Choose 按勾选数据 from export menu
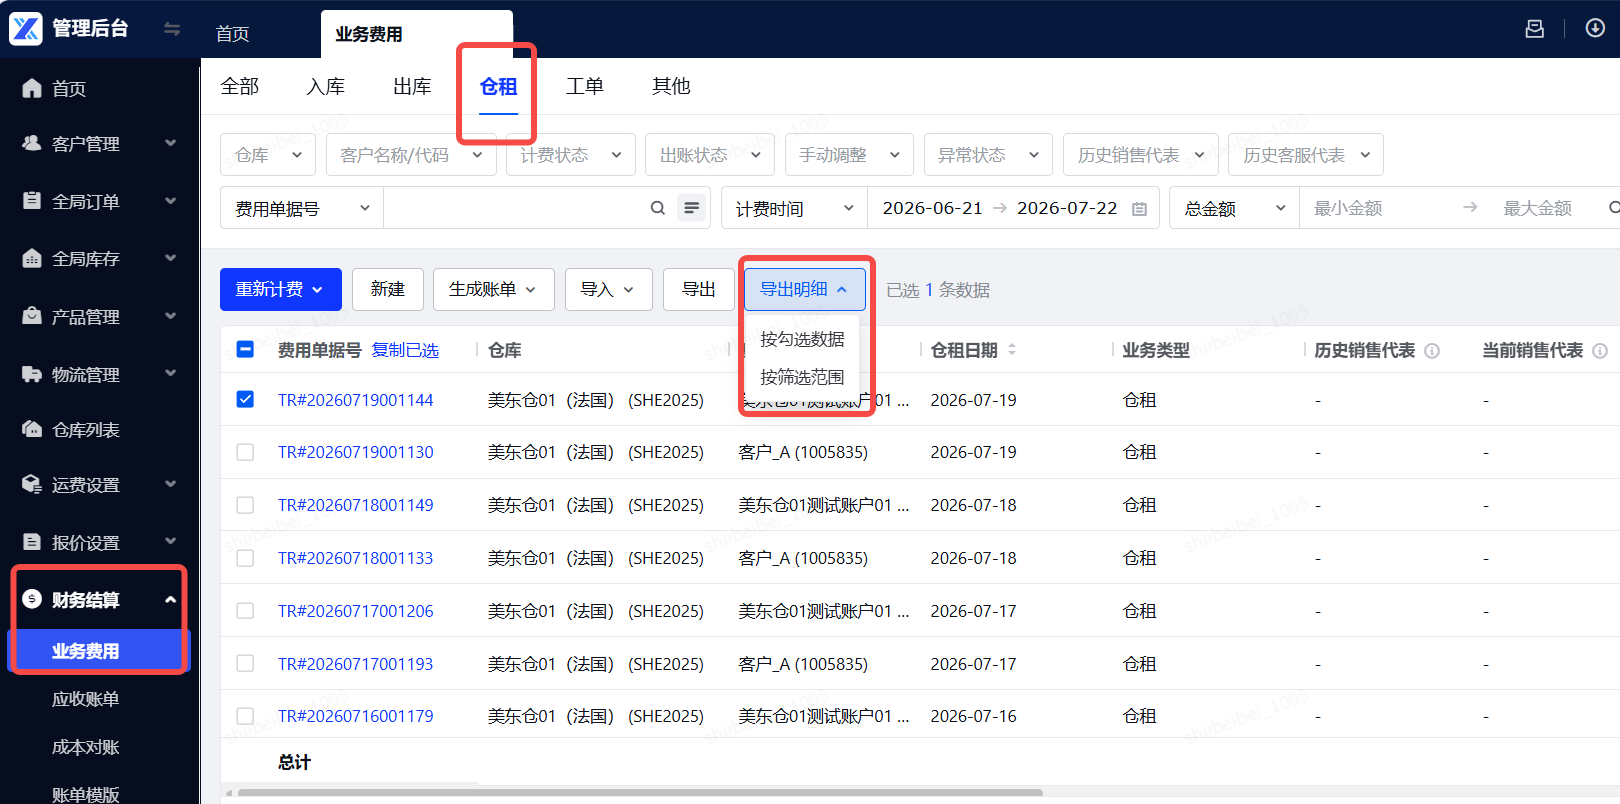 pyautogui.click(x=802, y=339)
